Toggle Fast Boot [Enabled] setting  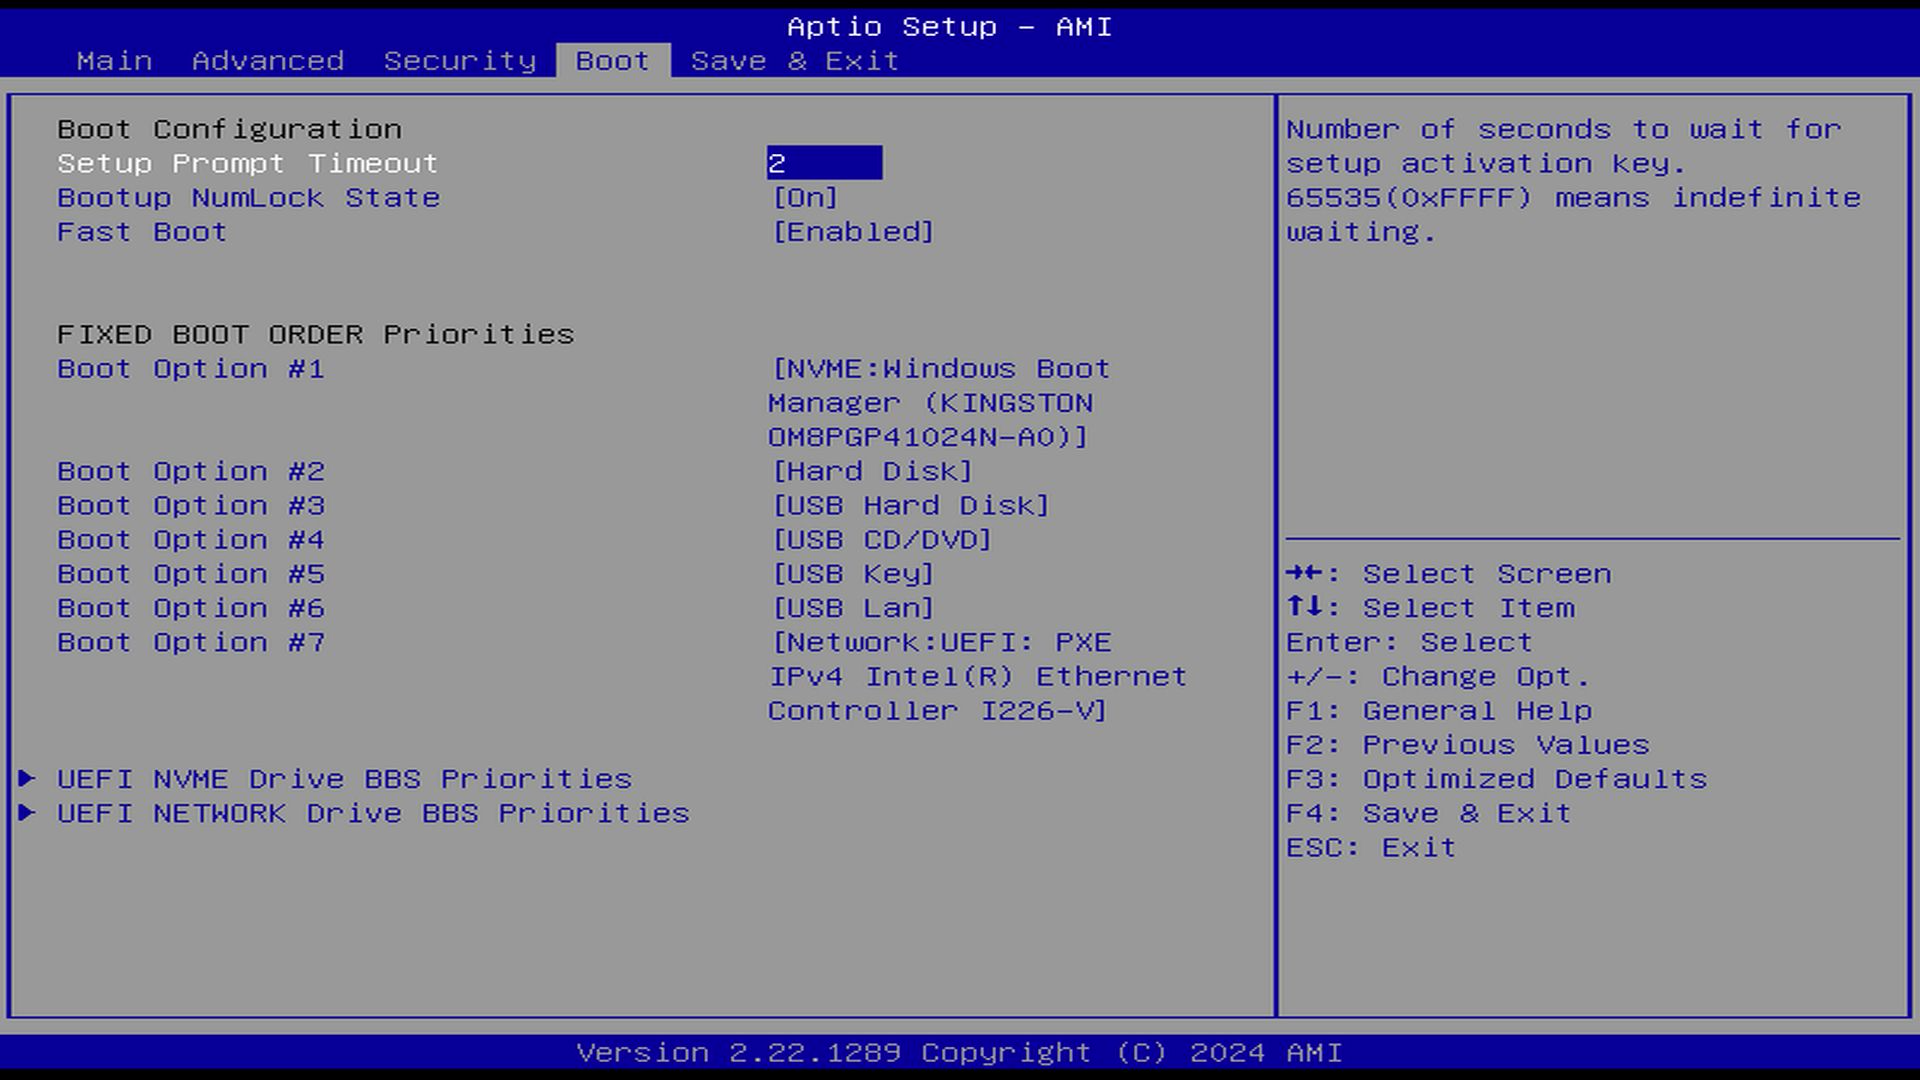click(852, 232)
